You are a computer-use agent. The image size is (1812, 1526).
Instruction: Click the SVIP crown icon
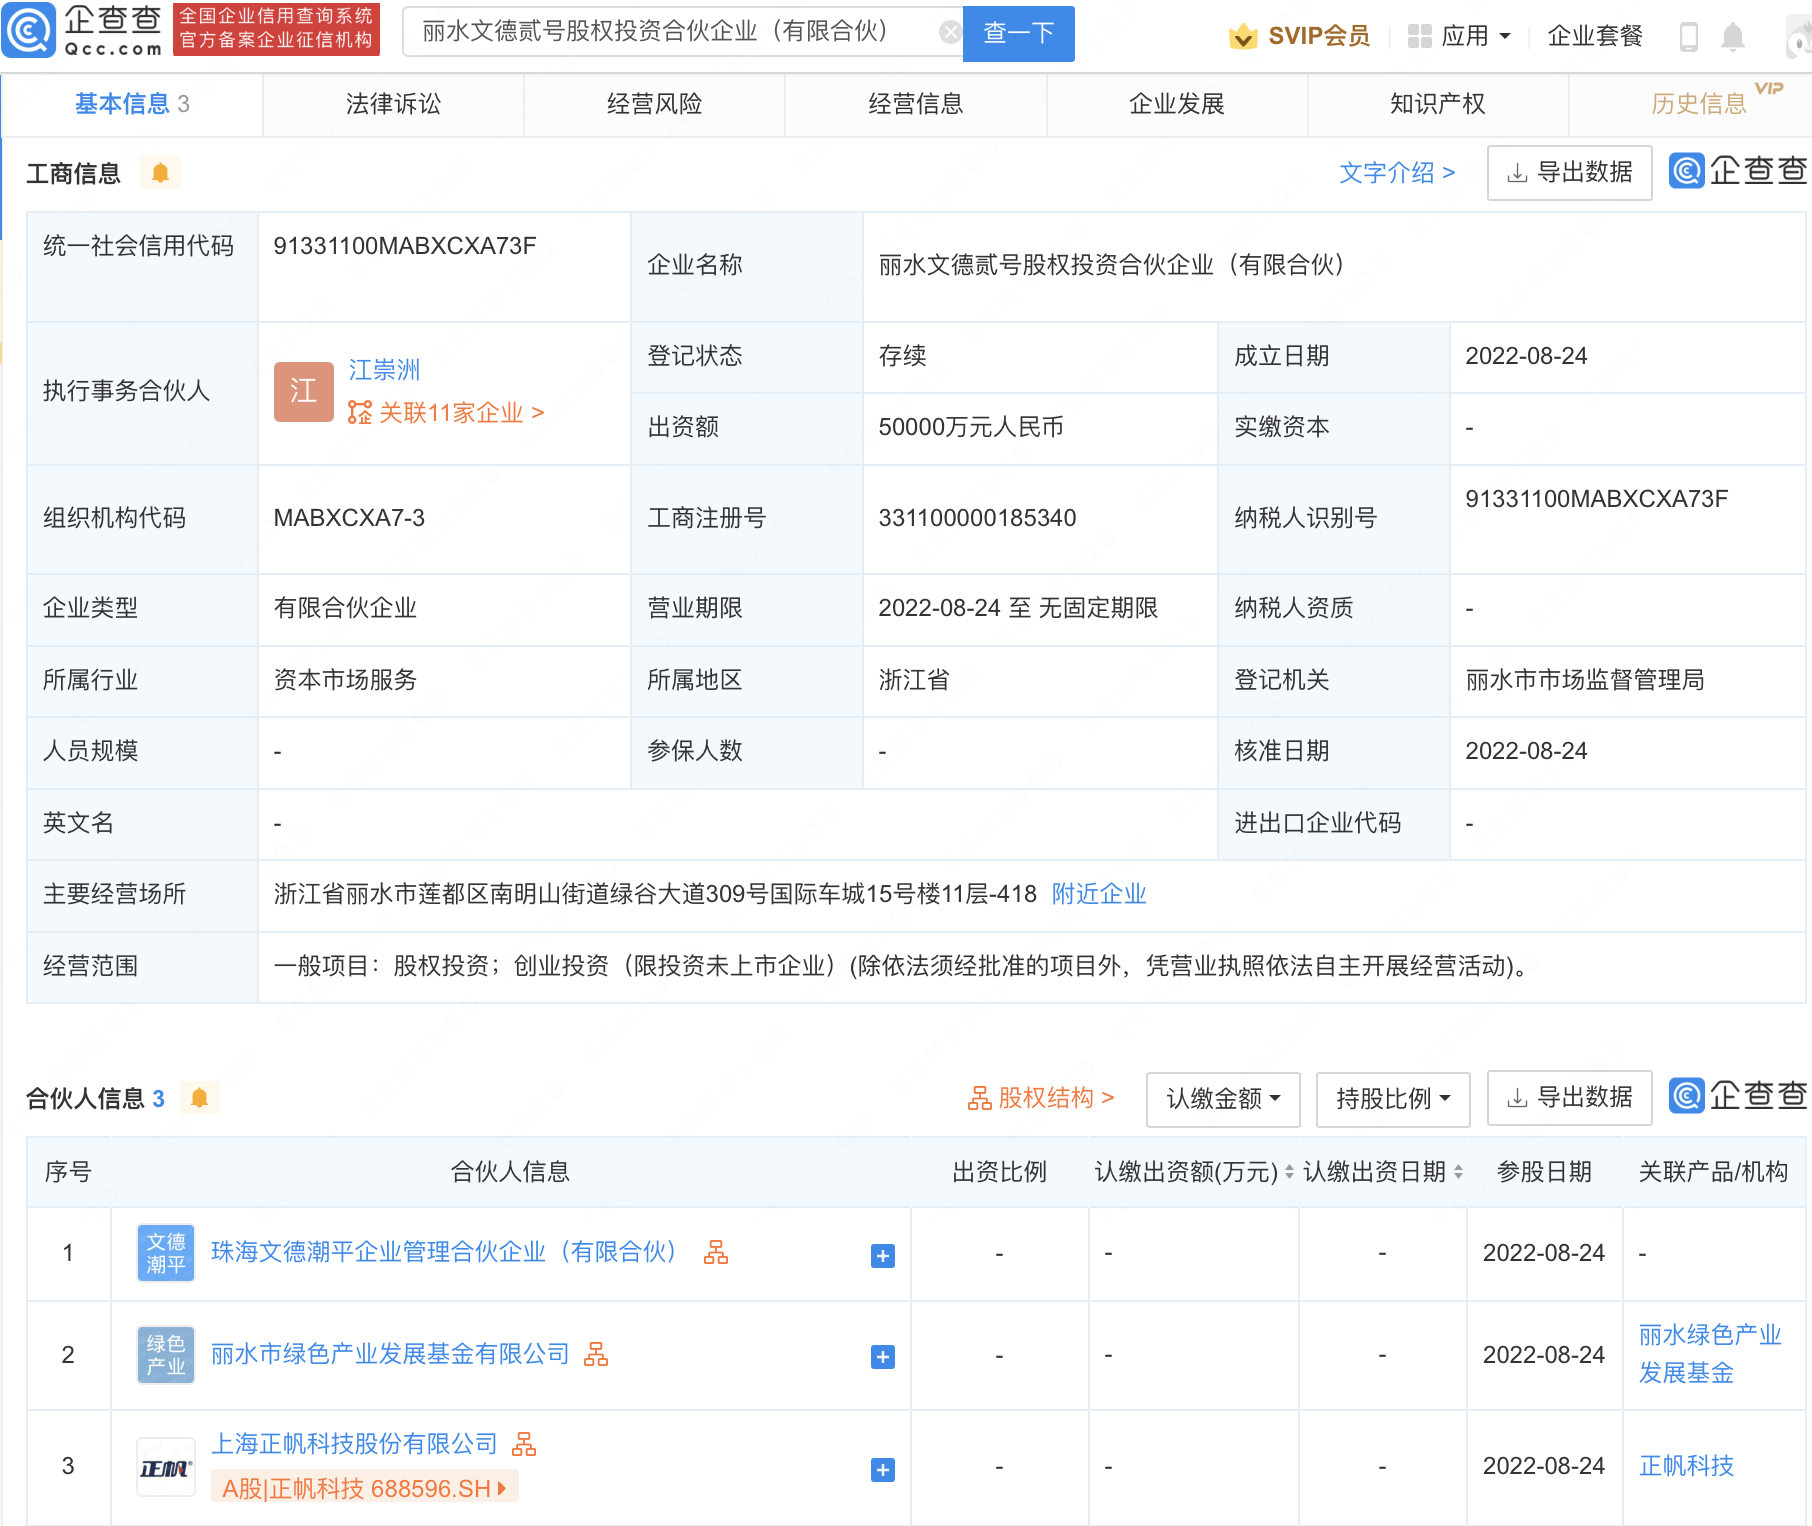click(1243, 36)
